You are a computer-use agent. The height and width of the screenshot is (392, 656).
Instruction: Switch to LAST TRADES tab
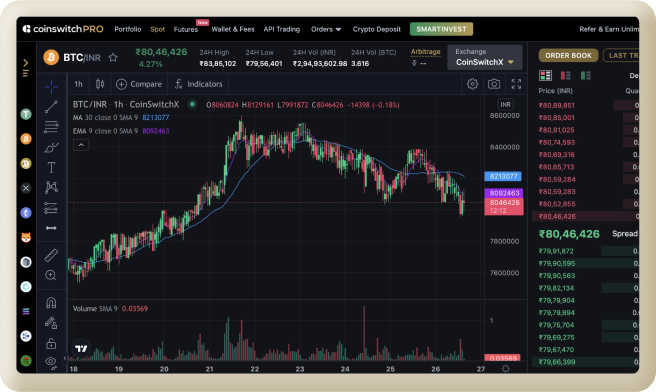[621, 55]
